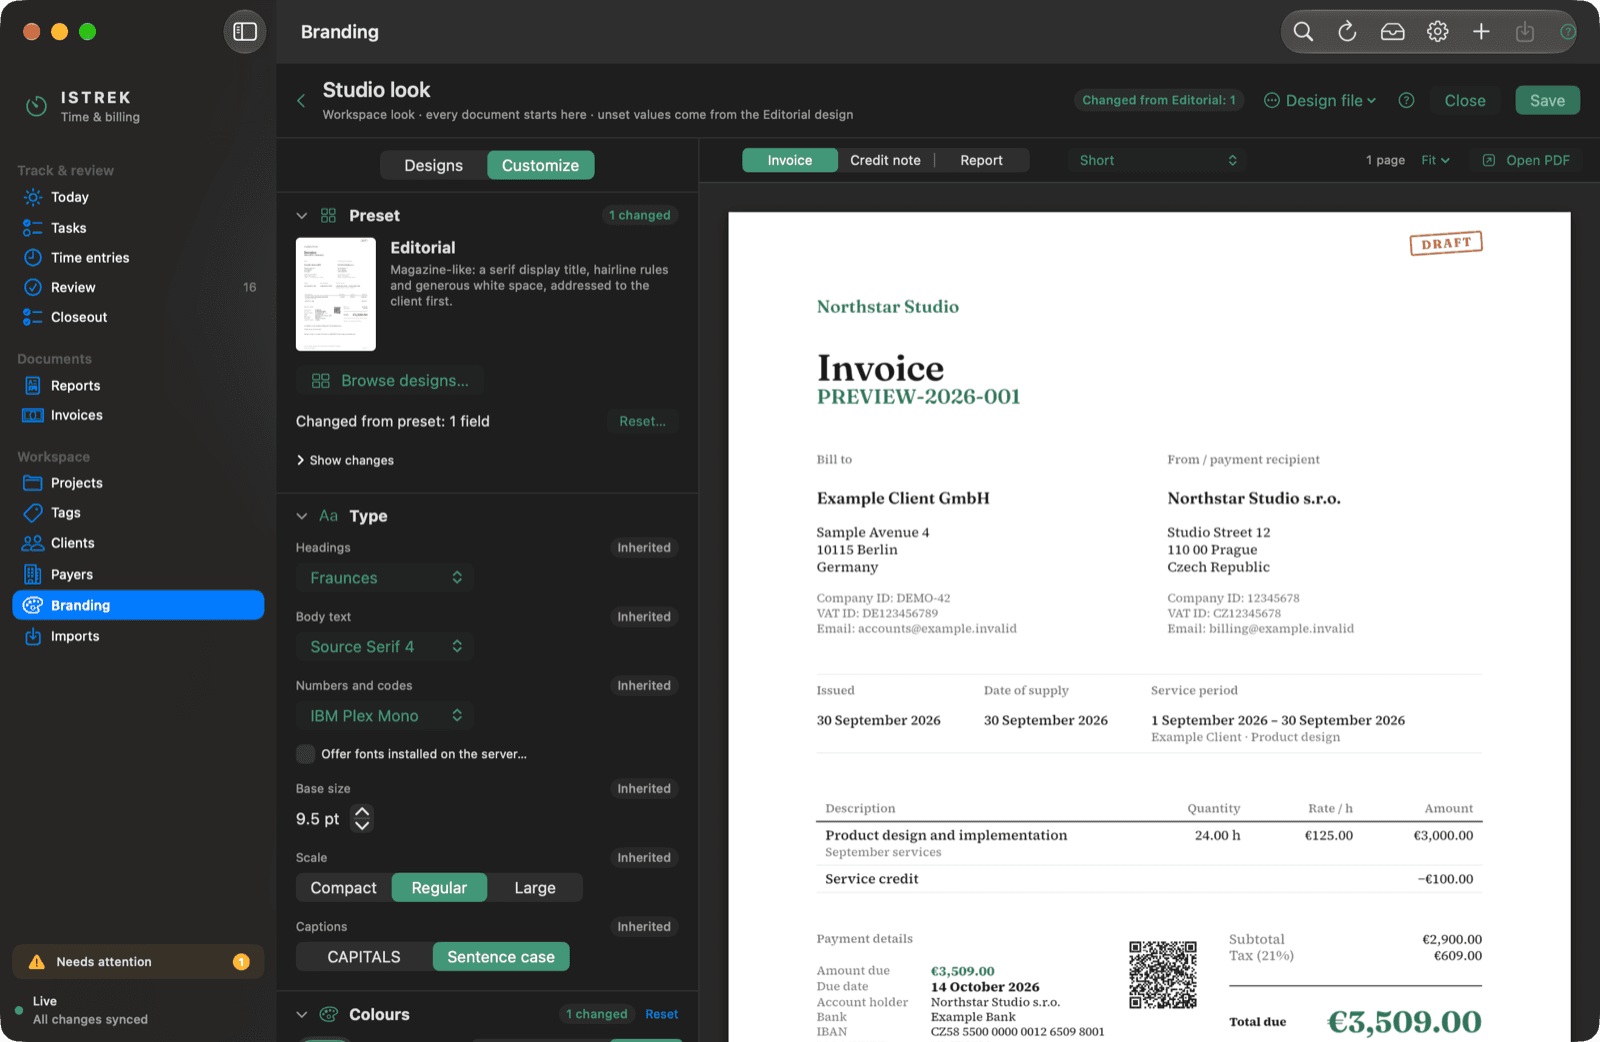
Task: Switch to the Customize tab
Action: 540,166
